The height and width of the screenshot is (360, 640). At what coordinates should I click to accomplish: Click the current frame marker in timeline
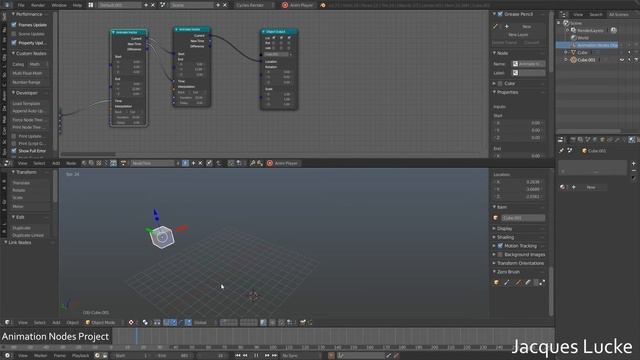(x=136, y=337)
